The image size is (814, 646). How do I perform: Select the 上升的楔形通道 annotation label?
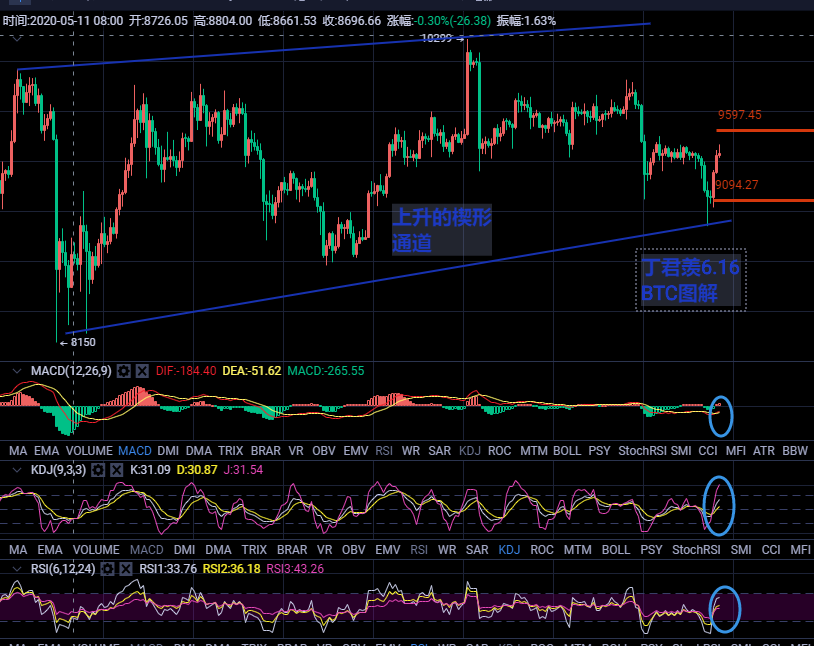click(441, 230)
